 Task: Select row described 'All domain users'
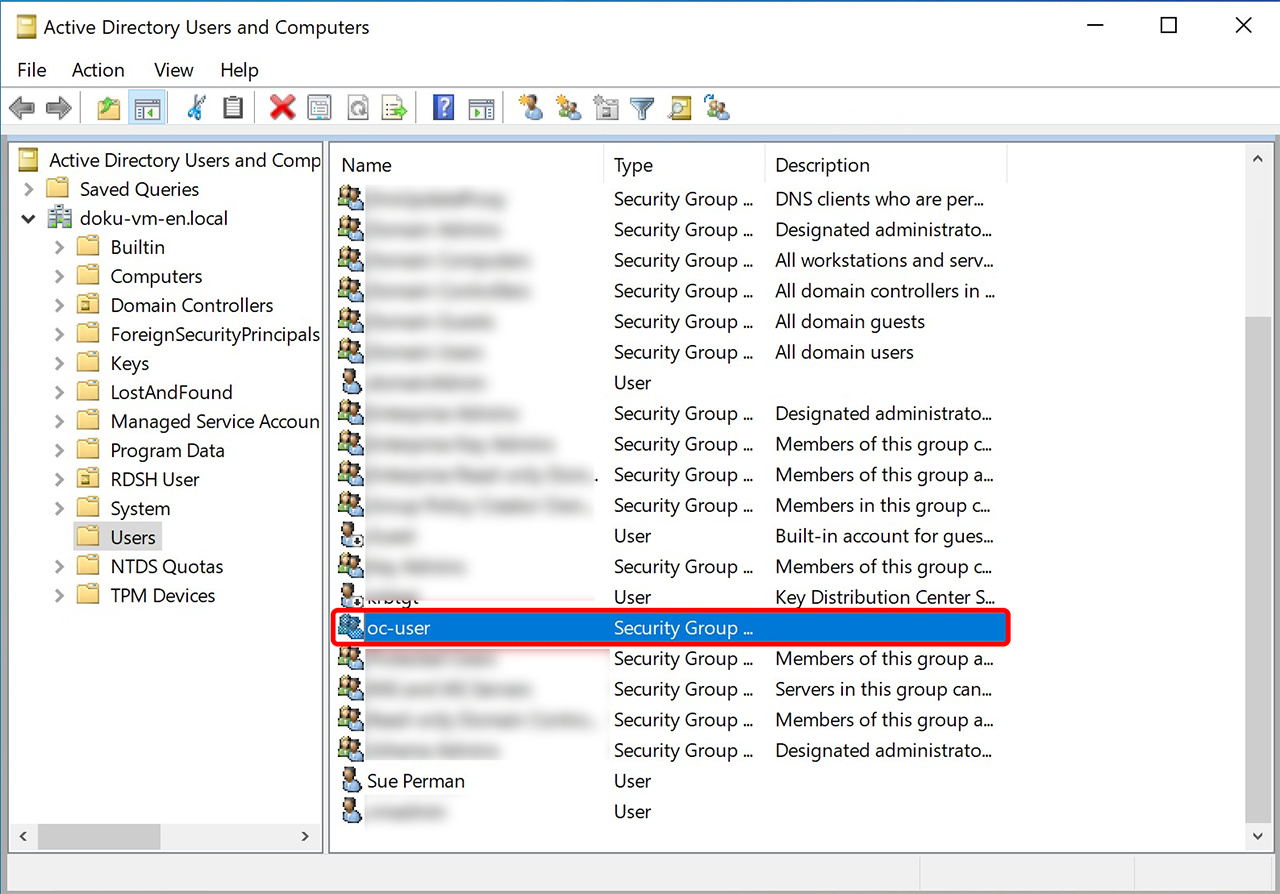point(670,352)
